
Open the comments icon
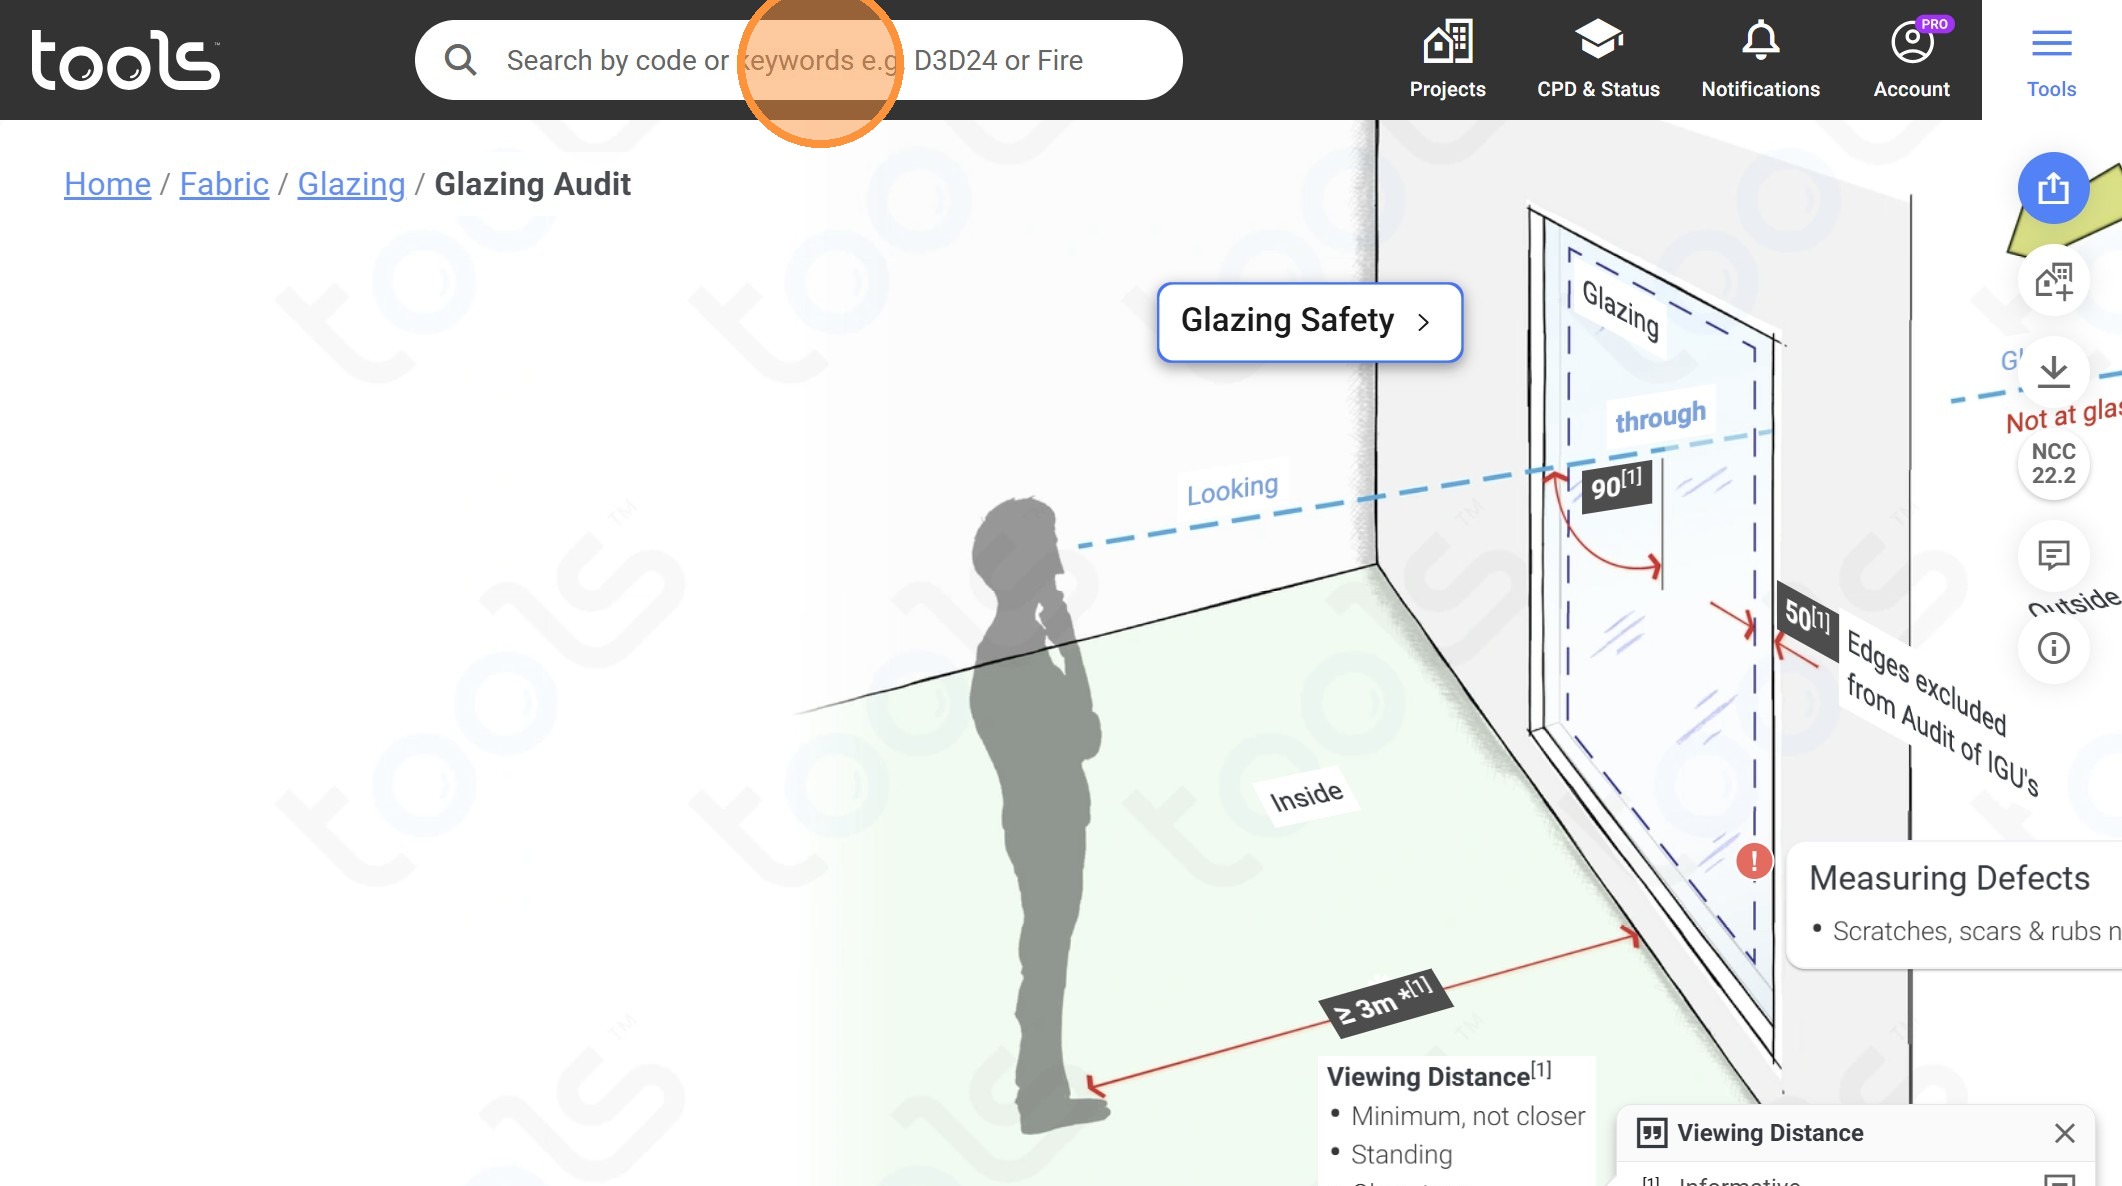(x=2053, y=555)
